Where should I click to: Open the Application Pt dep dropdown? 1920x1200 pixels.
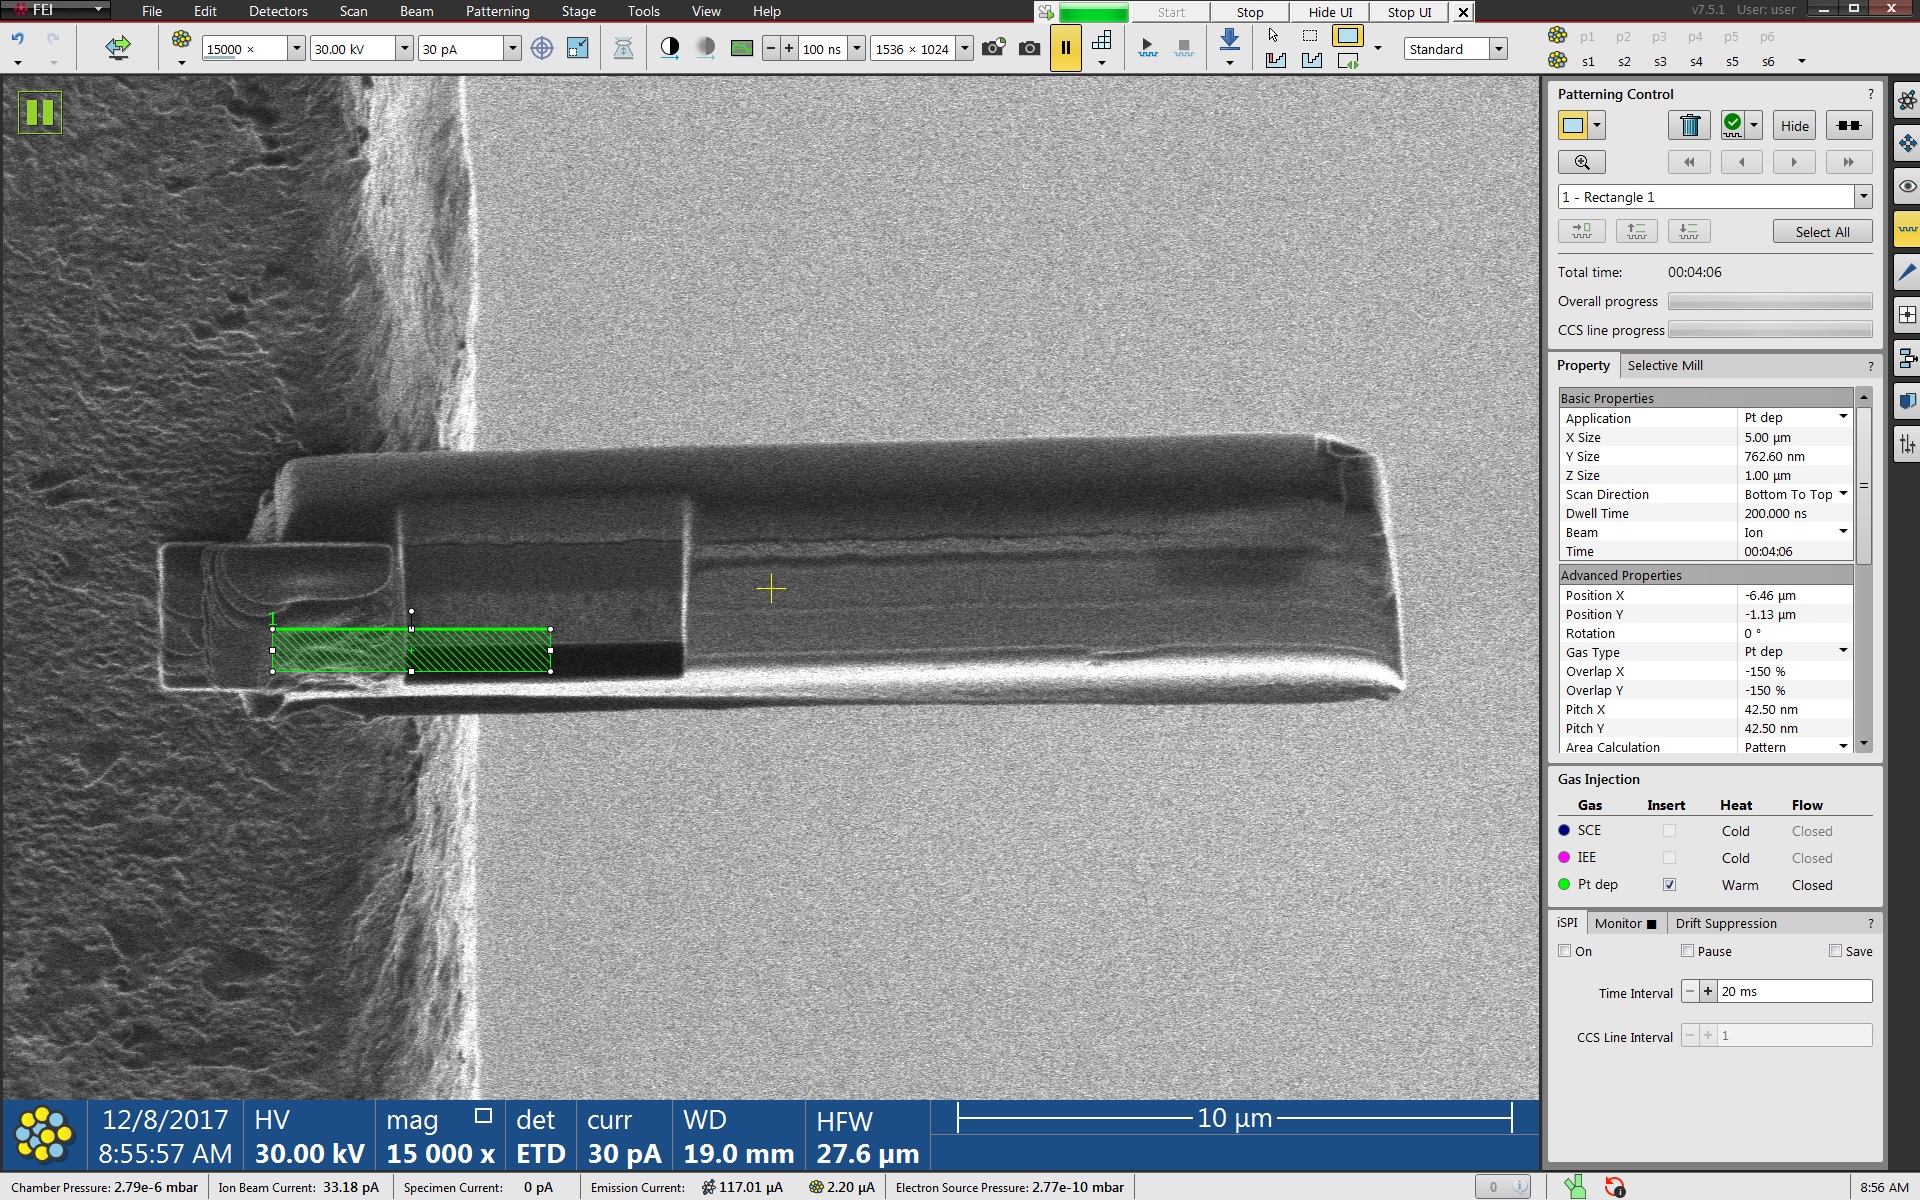pyautogui.click(x=1843, y=417)
